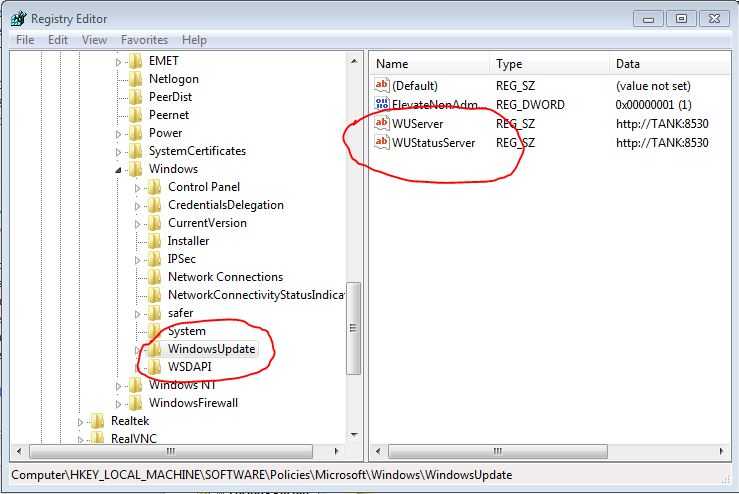Sort values by Type column header
739x494 pixels.
click(x=550, y=64)
